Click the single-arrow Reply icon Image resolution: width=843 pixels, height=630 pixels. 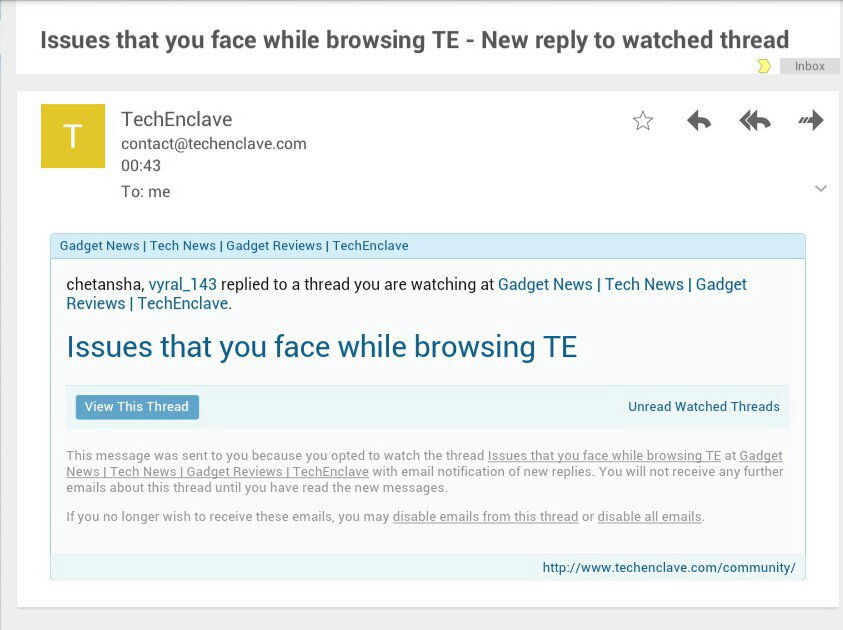(699, 120)
